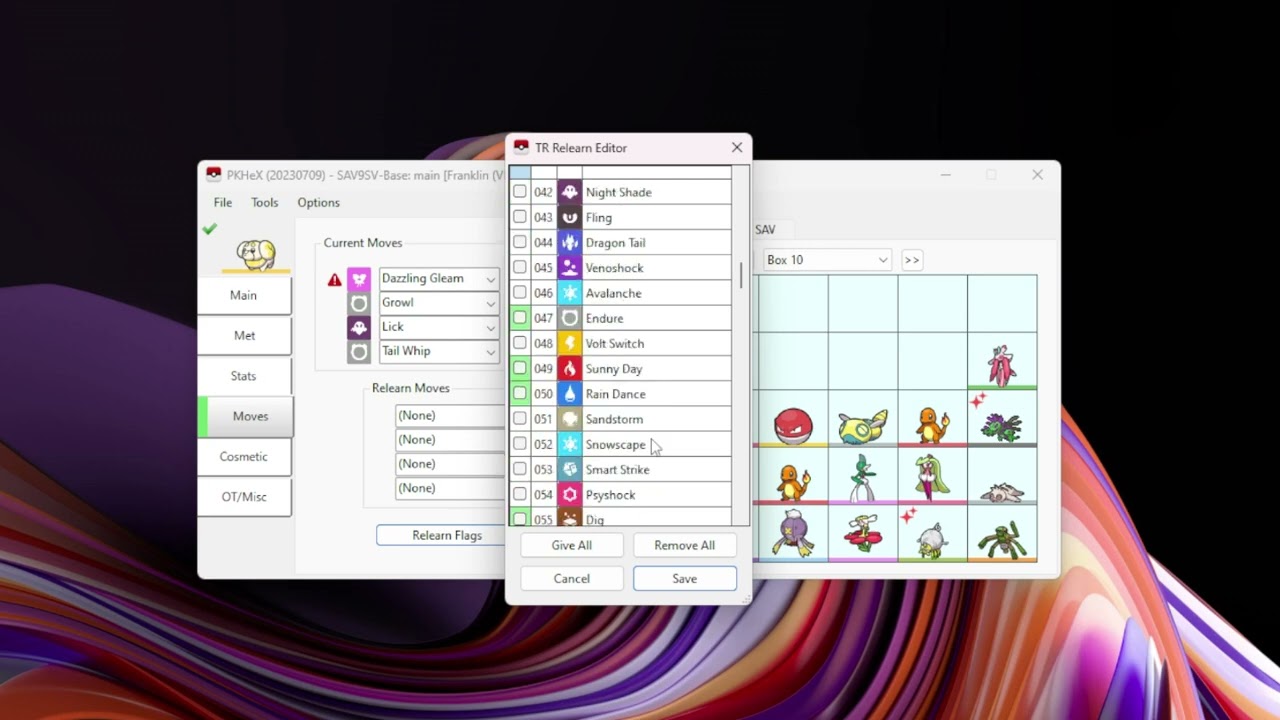Open the File menu in PKHeX

[x=223, y=202]
